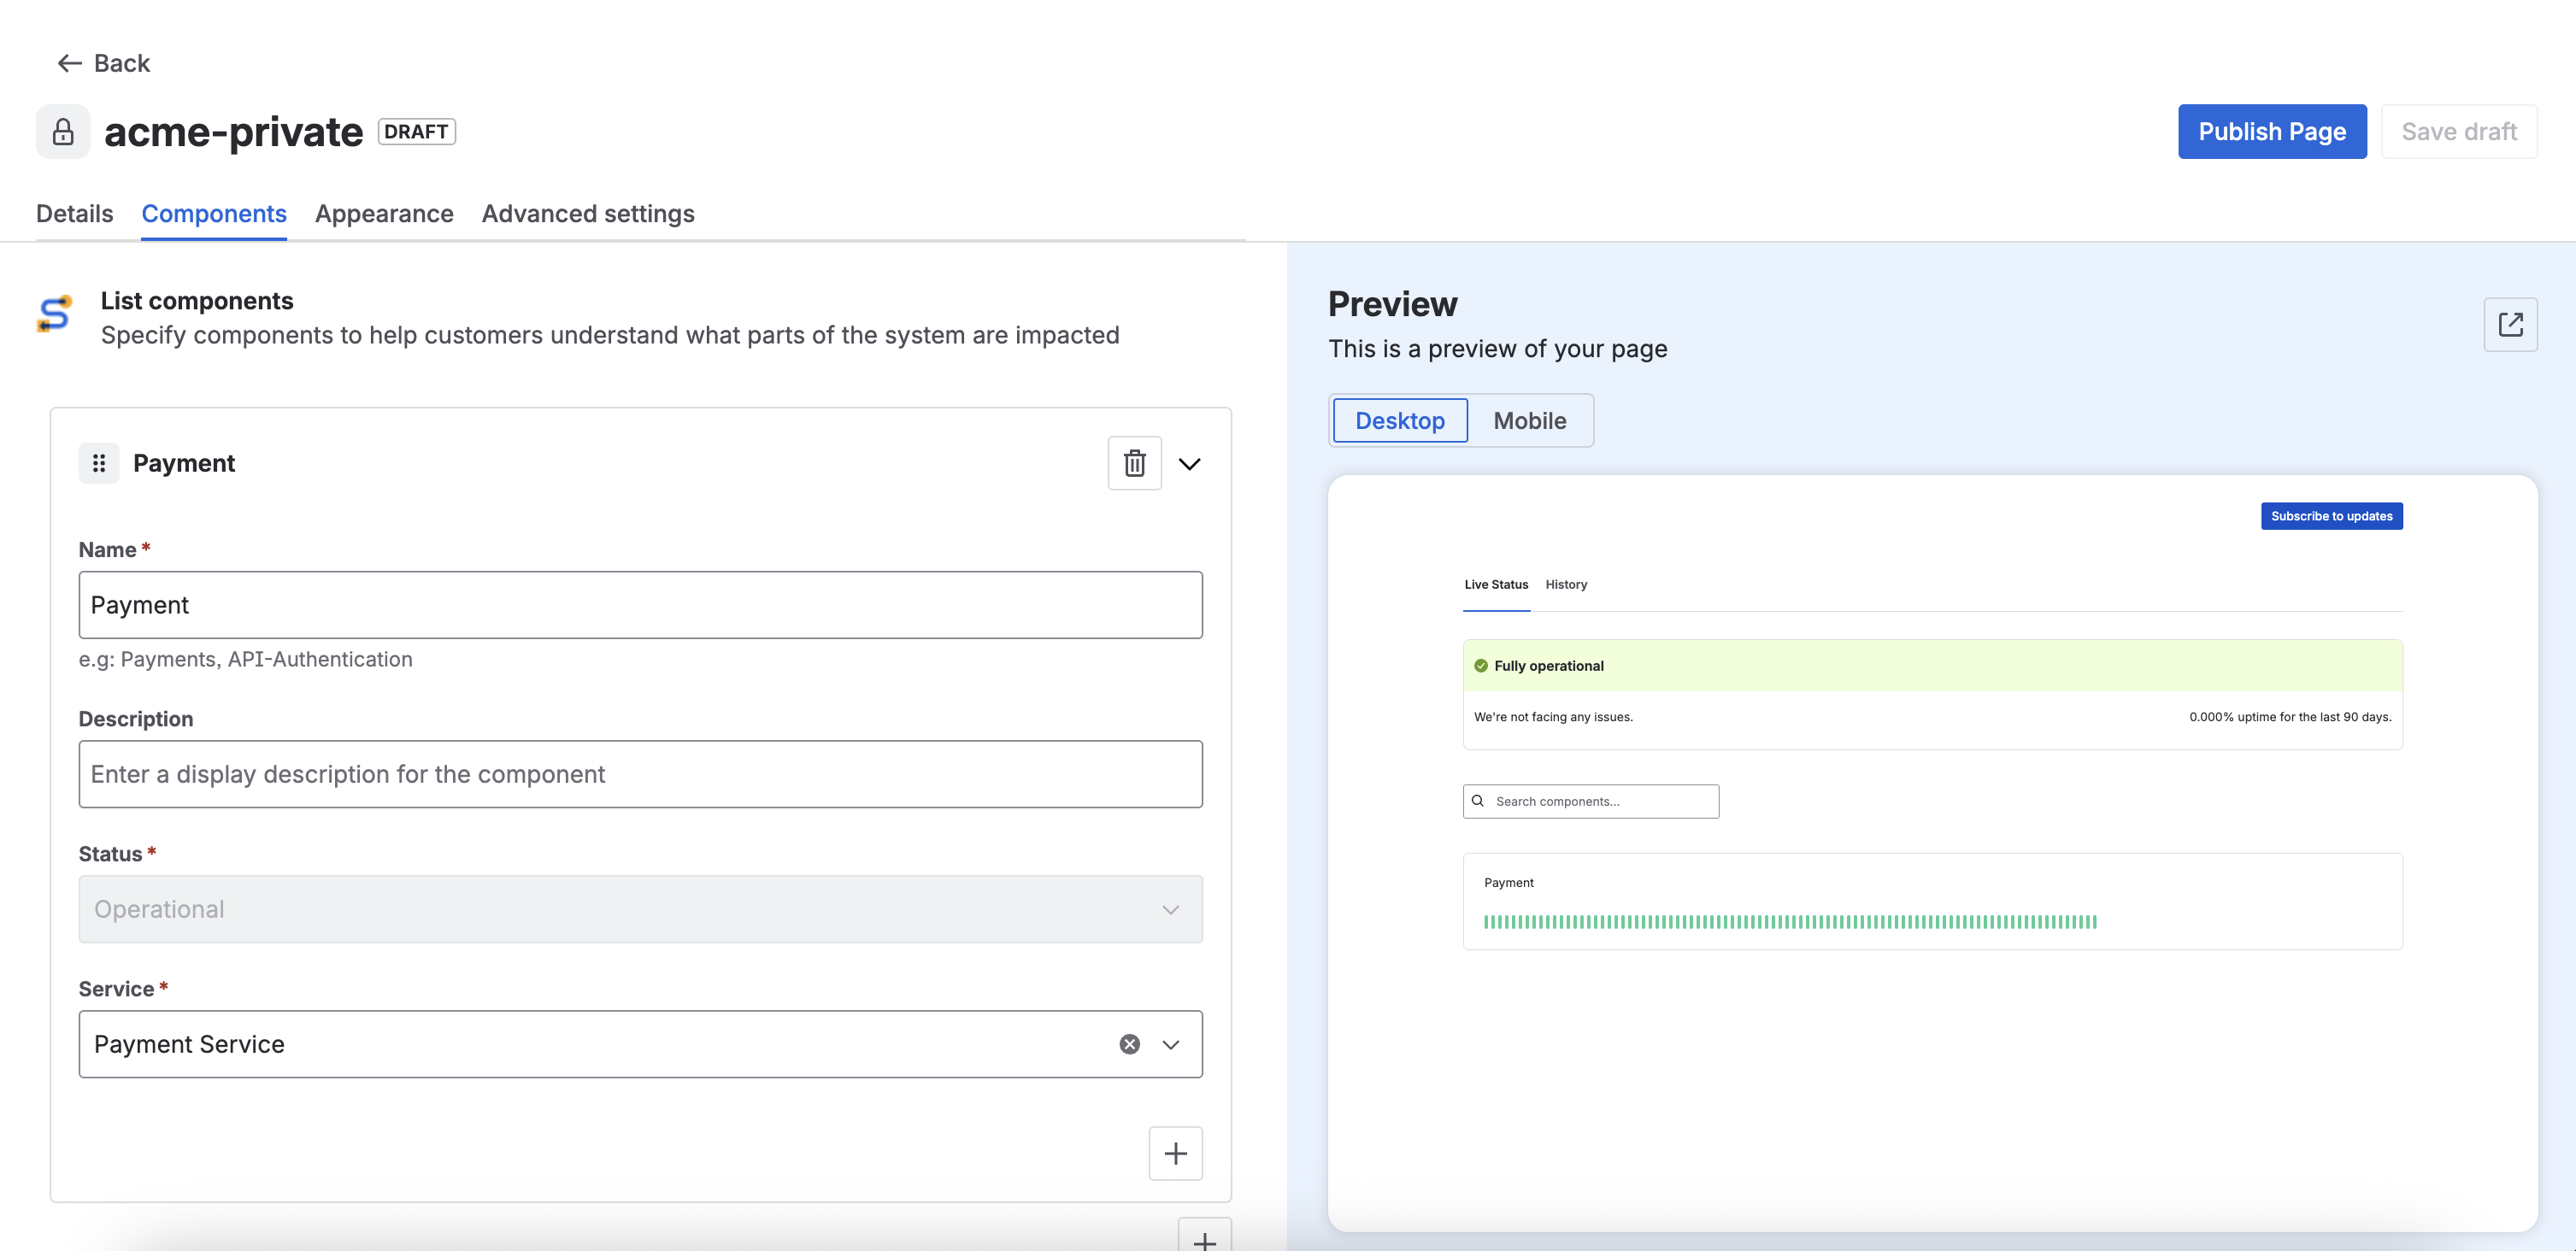Grab the Payment component drag handle
2576x1251 pixels.
(99, 463)
